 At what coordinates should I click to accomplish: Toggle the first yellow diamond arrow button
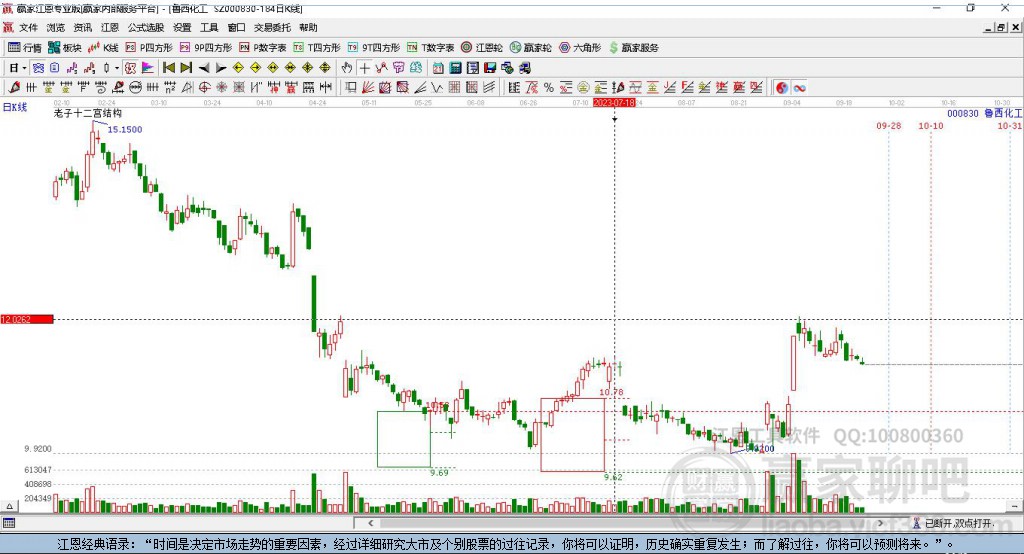238,68
